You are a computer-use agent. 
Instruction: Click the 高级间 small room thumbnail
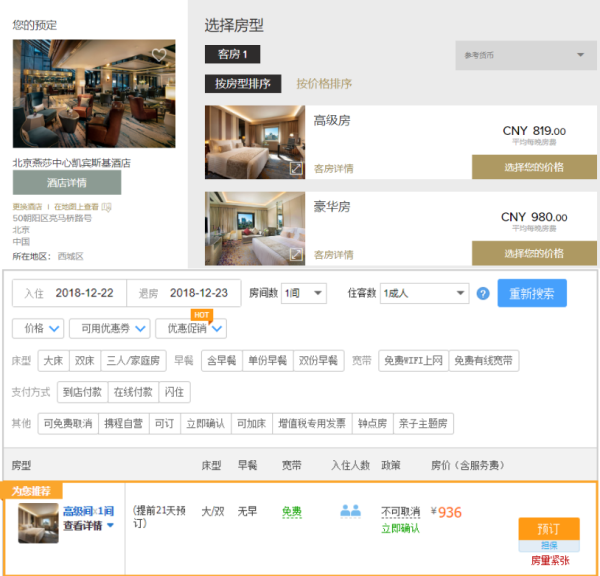tap(38, 523)
